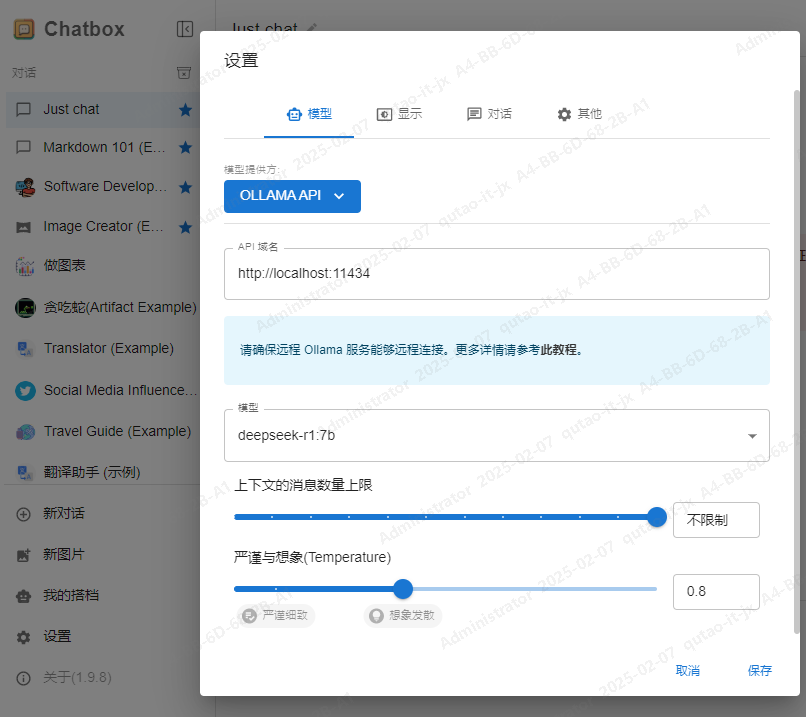Click the 贪吃蛇 Artifact Example icon
This screenshot has width=806, height=717.
(25, 308)
